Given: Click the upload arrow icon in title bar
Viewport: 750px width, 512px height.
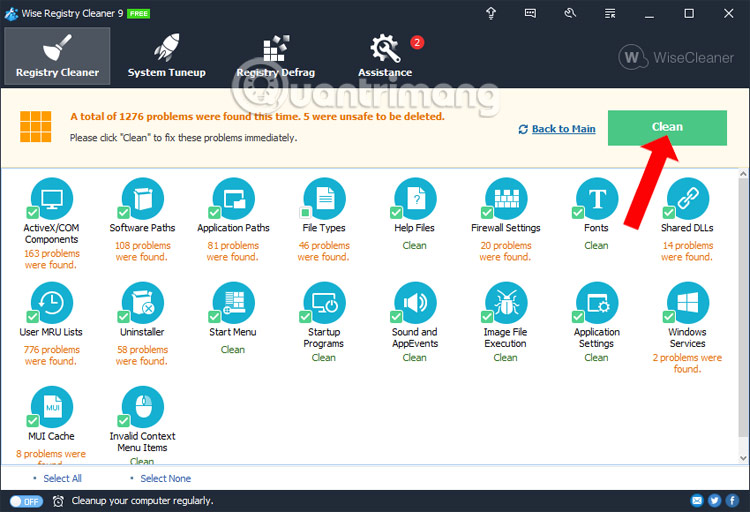Looking at the screenshot, I should point(491,13).
